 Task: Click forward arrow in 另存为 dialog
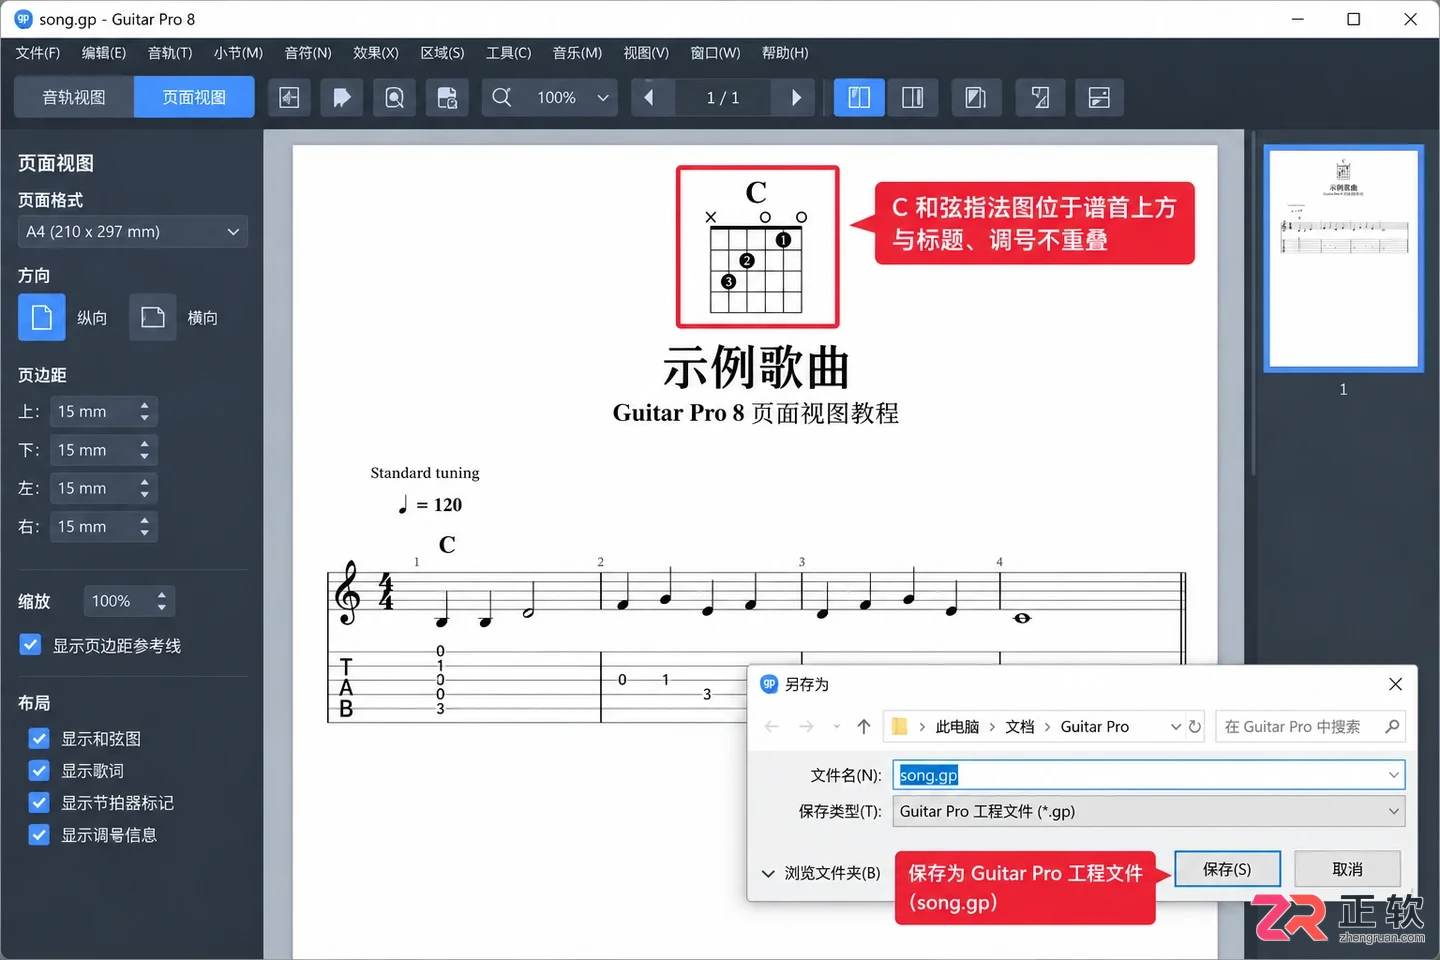point(806,727)
